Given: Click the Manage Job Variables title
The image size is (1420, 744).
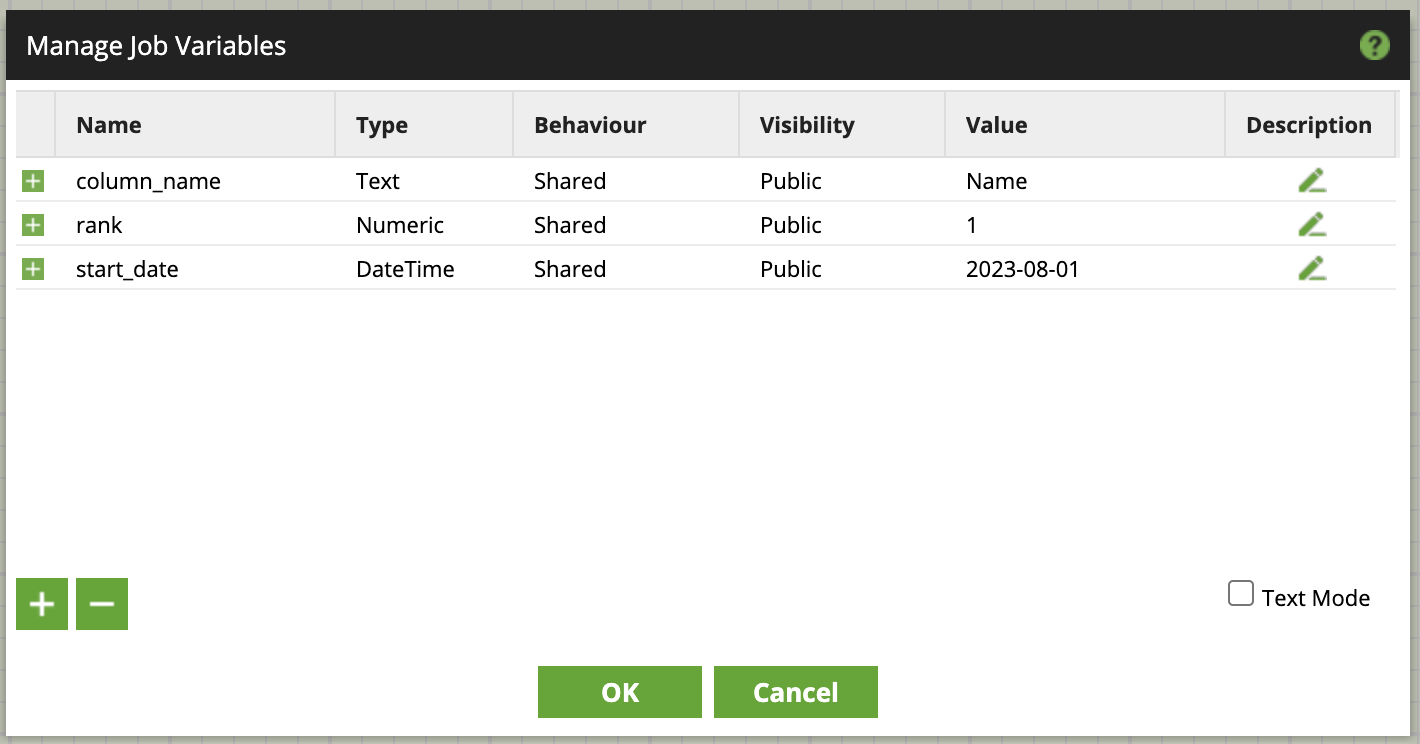Looking at the screenshot, I should (156, 46).
